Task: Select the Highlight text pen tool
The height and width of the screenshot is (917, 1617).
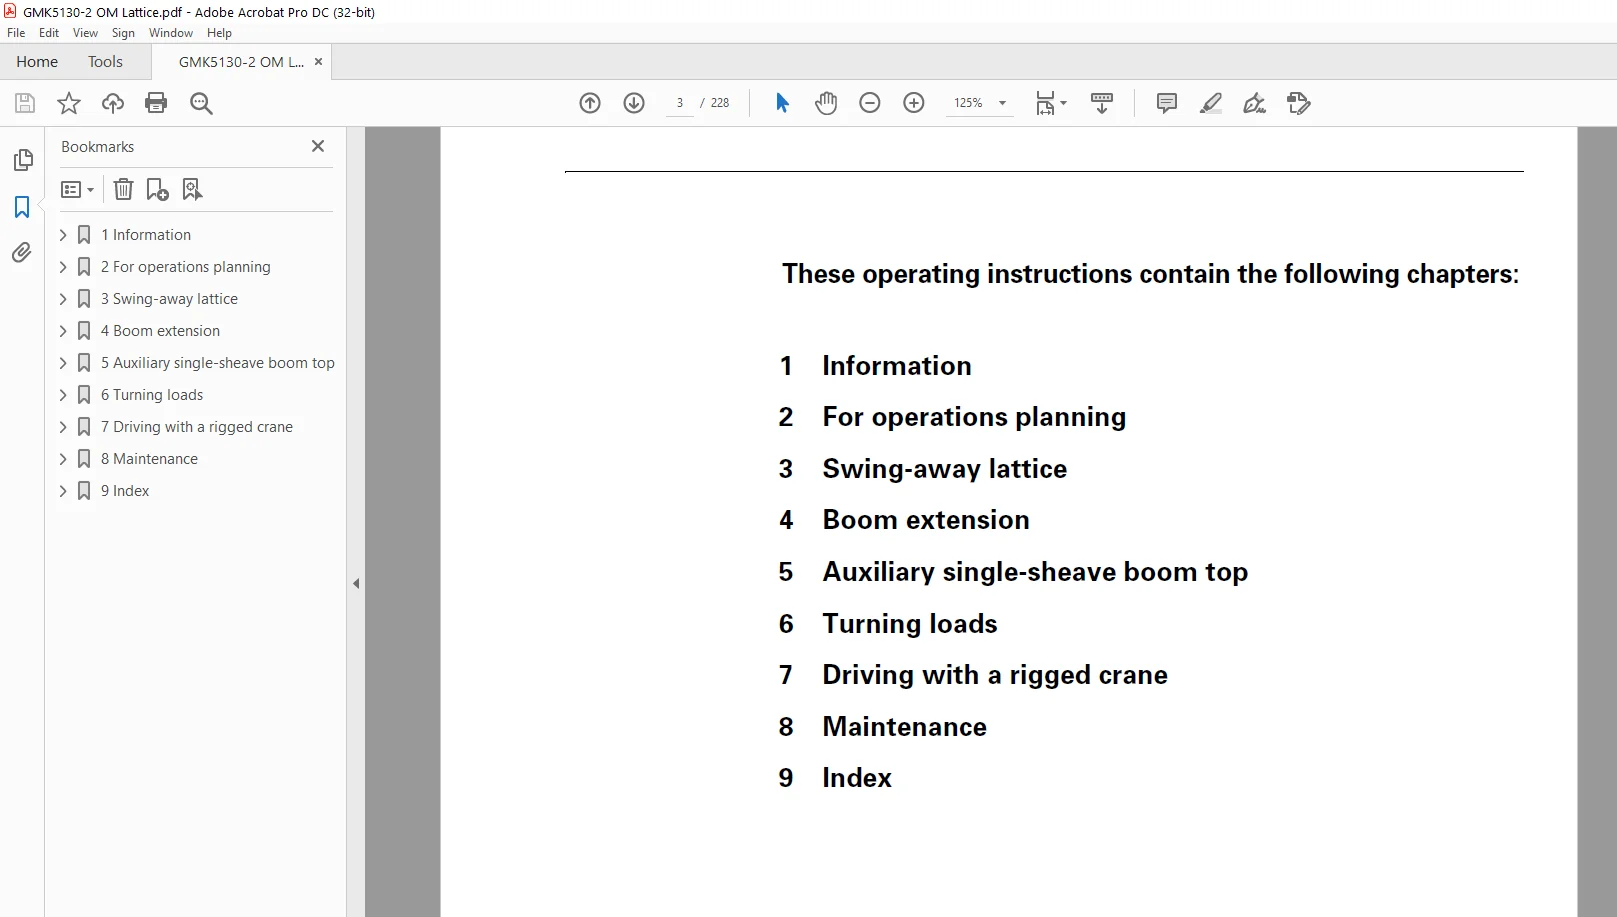Action: pyautogui.click(x=1211, y=103)
